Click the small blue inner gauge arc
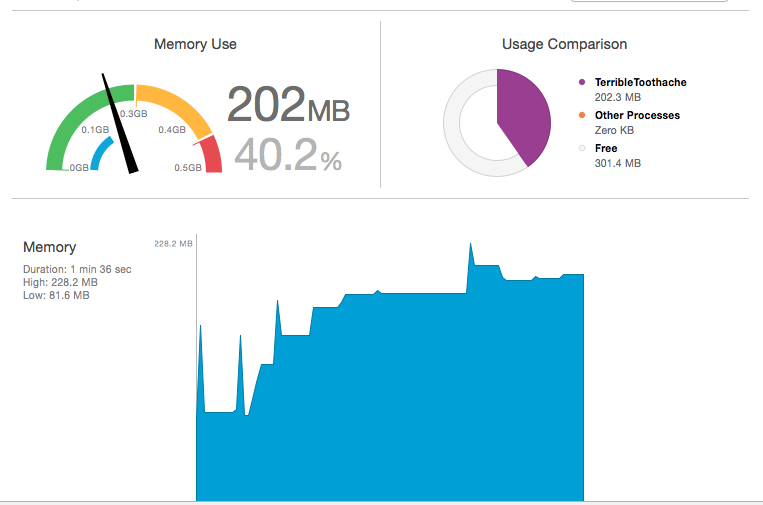This screenshot has width=763, height=505. [101, 152]
